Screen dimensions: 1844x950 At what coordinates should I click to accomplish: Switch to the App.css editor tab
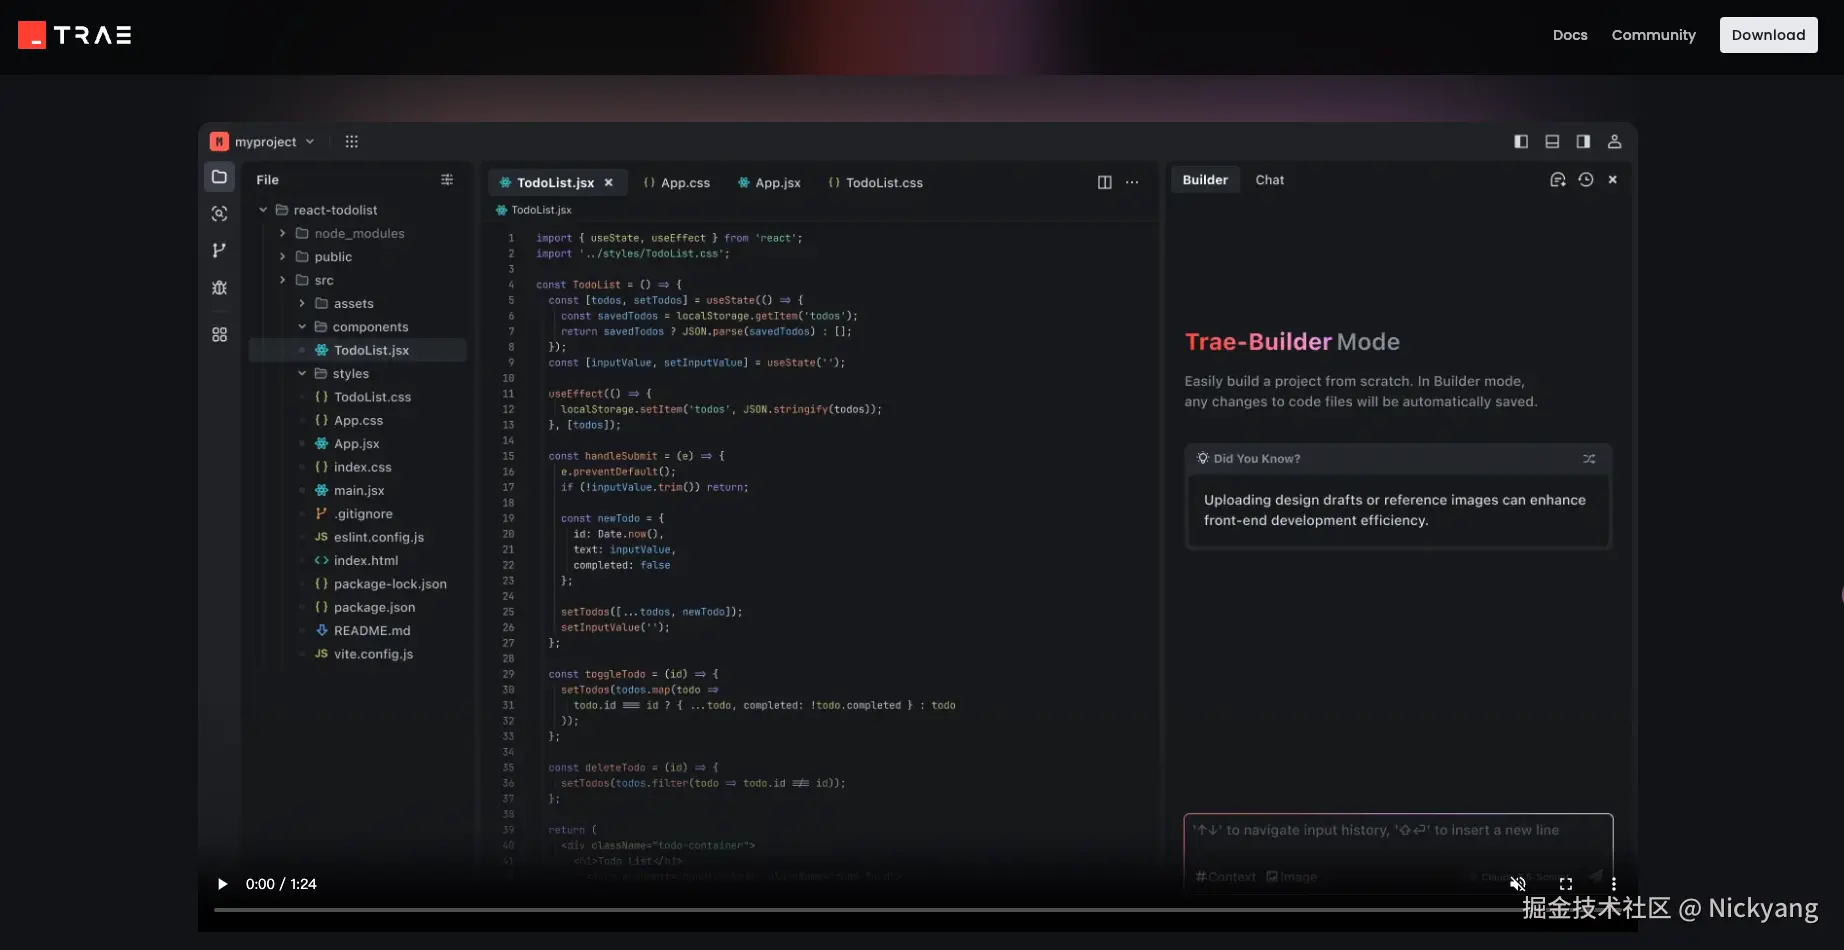677,183
